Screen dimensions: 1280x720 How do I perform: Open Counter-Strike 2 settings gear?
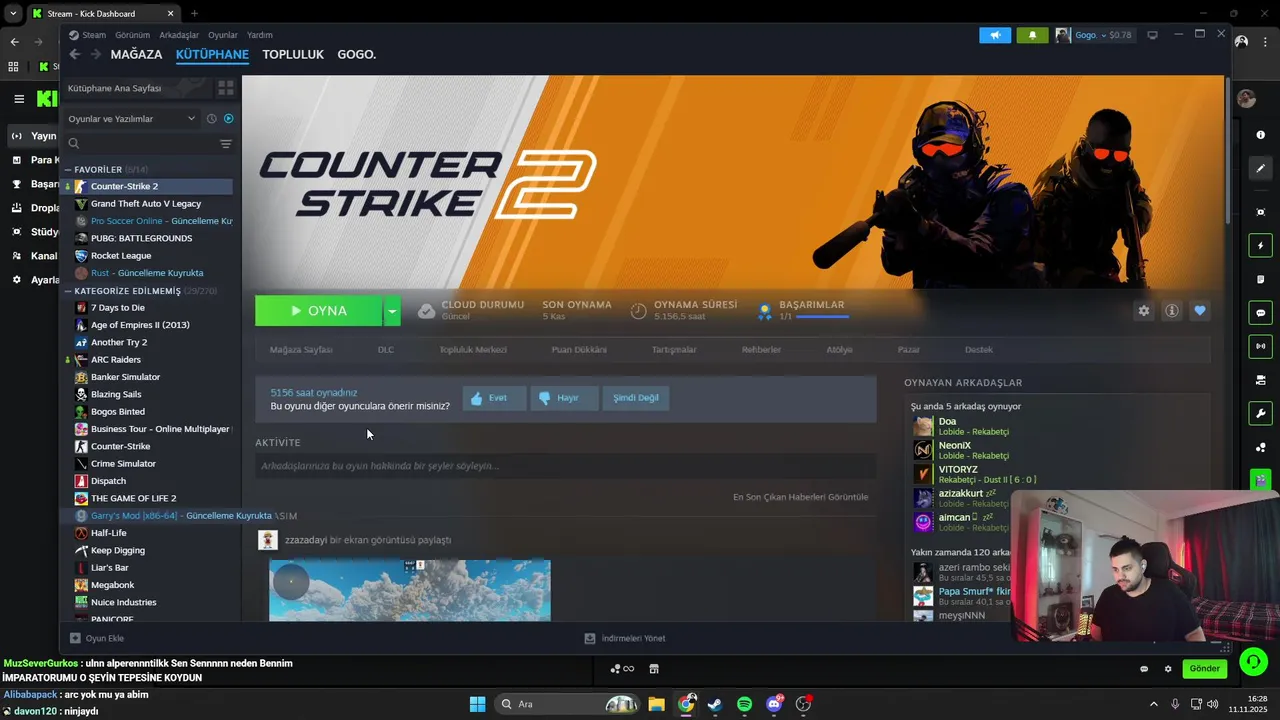pos(1143,311)
